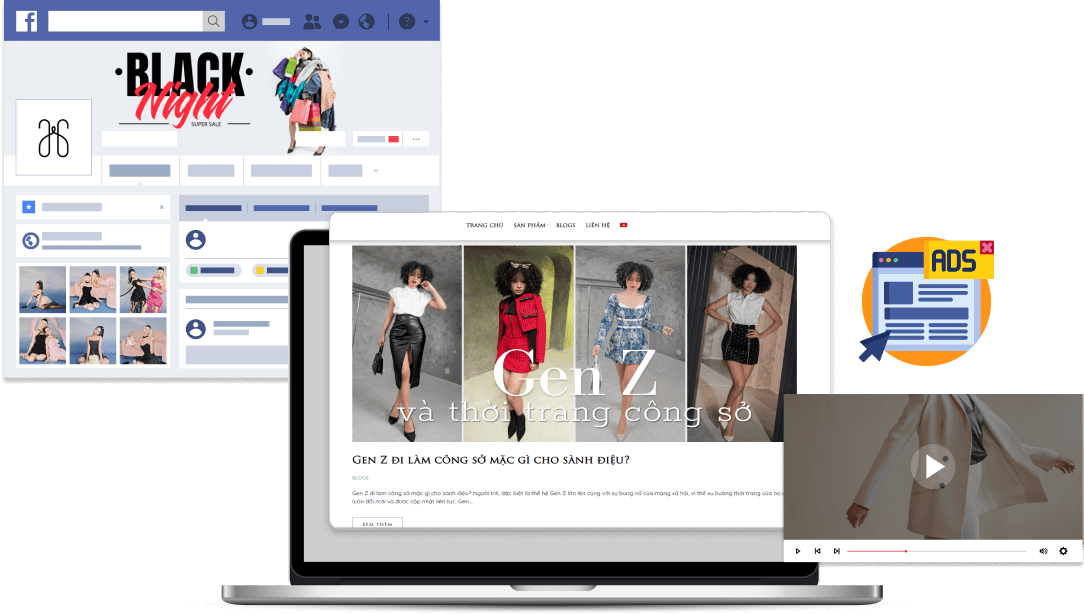Skip to next track in video player
This screenshot has width=1084, height=614.
pos(837,551)
